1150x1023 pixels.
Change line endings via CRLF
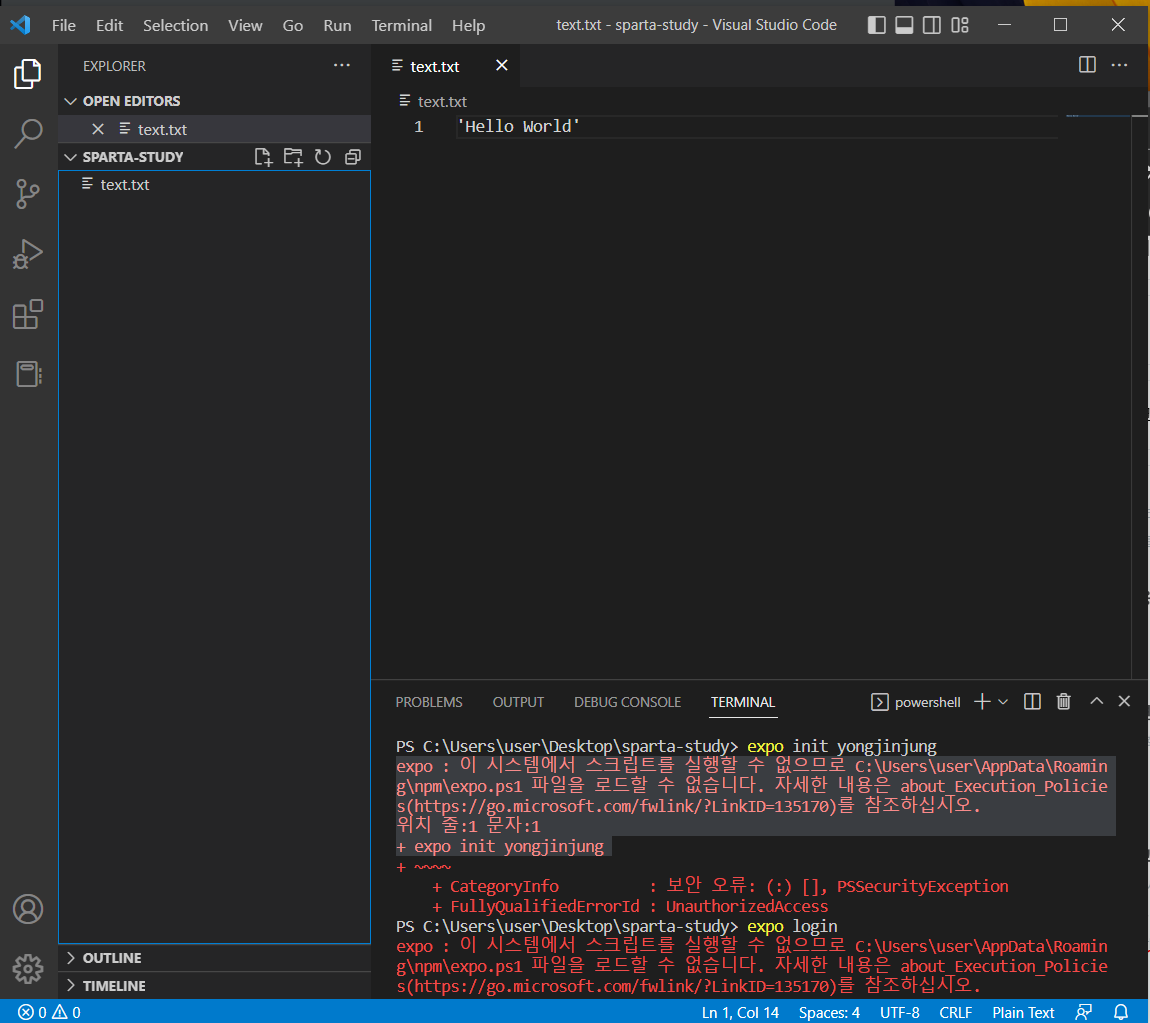point(956,1012)
